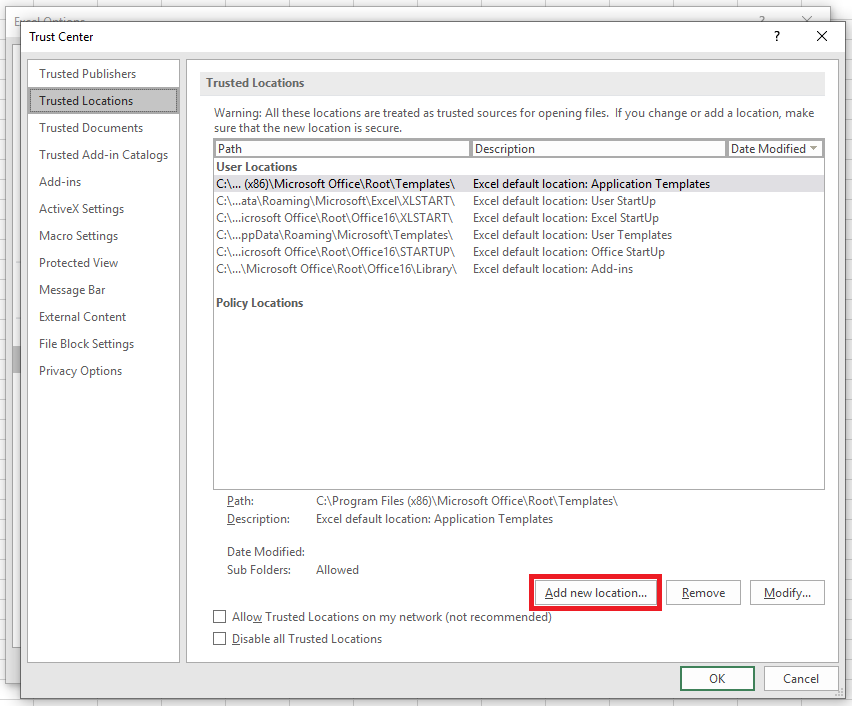This screenshot has width=852, height=706.
Task: Select the Application Templates location row
Action: pos(519,184)
